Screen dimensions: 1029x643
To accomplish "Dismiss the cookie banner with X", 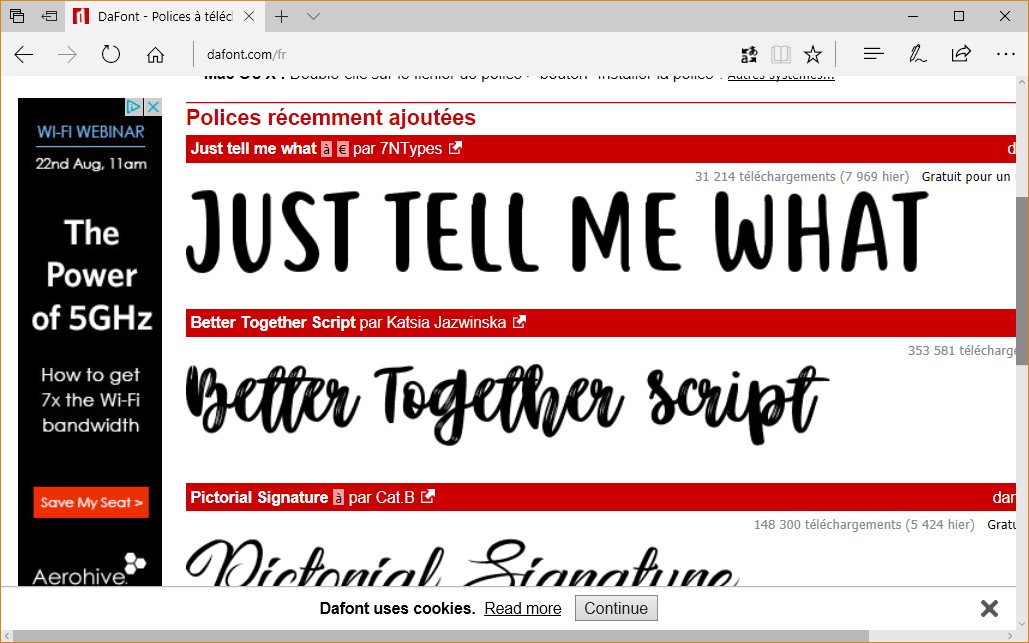I will click(x=989, y=608).
